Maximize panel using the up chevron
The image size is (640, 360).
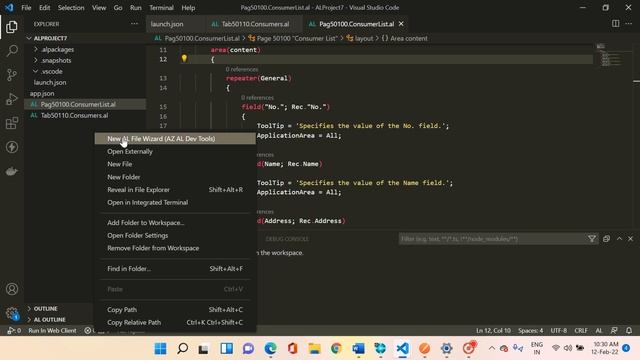pos(619,239)
